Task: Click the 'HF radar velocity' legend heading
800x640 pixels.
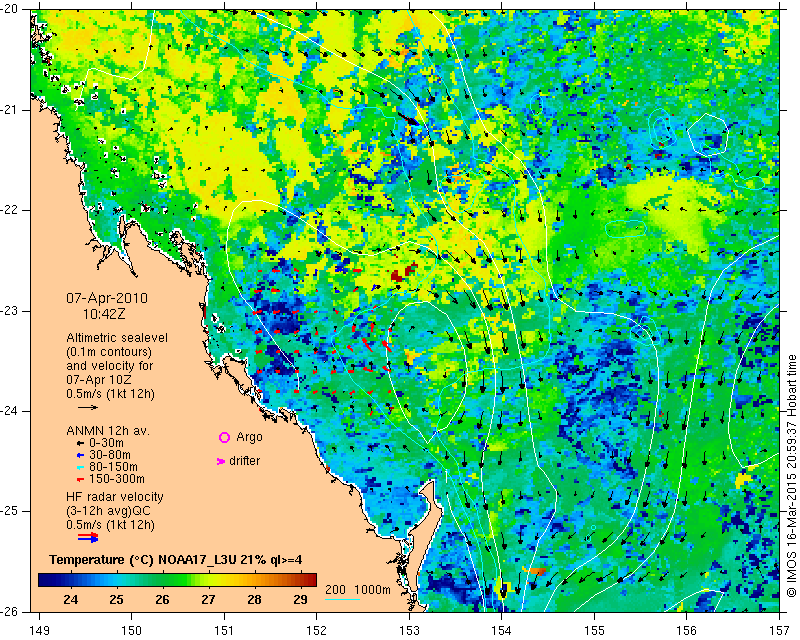Action: point(115,497)
